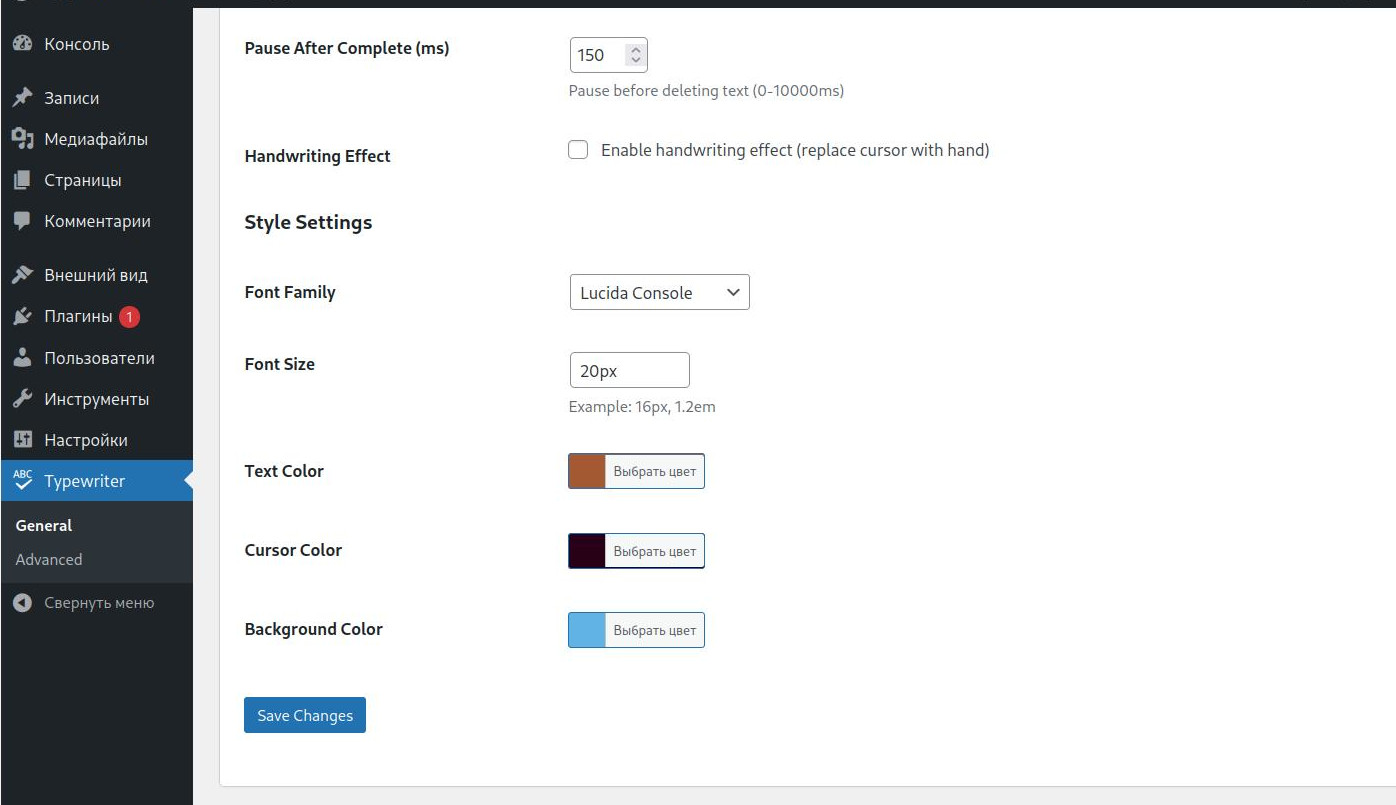Collapse the menu via Свернуть меню
The height and width of the screenshot is (805, 1396).
point(96,603)
